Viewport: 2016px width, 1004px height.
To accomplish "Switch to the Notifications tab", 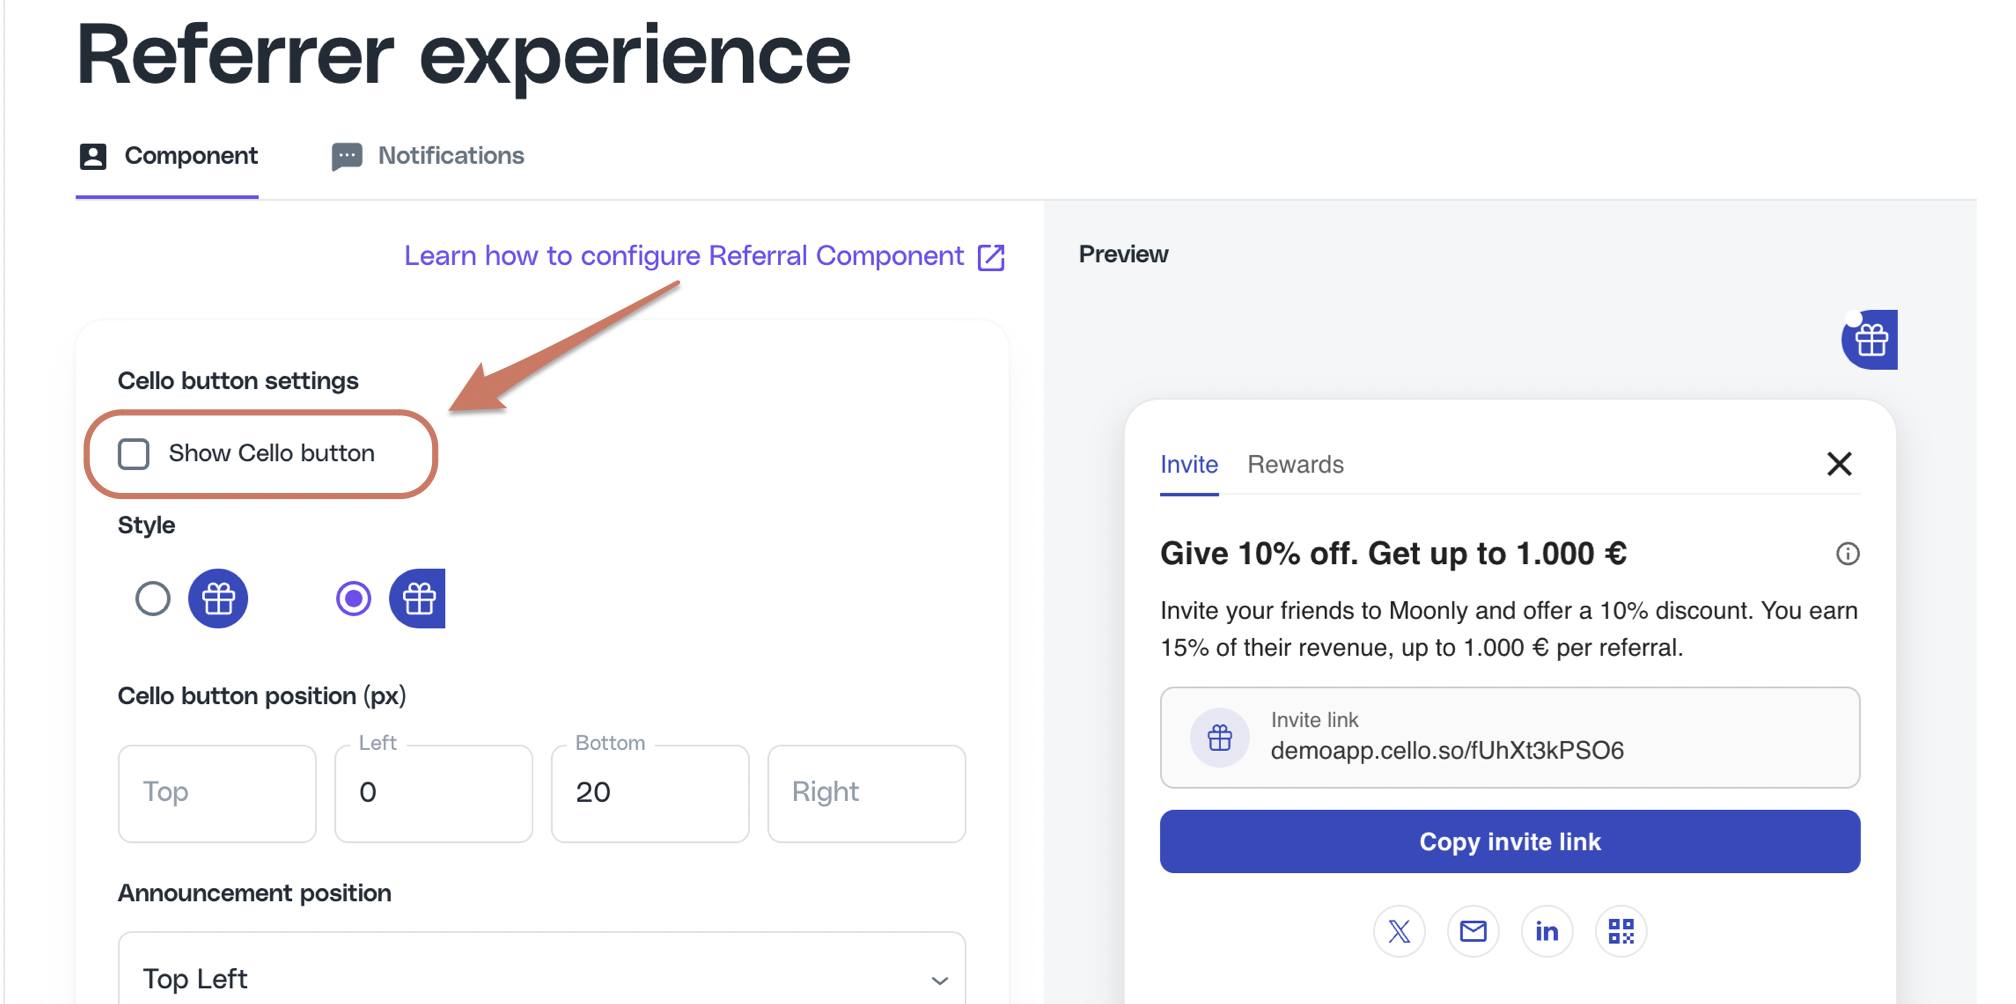I will click(x=428, y=156).
